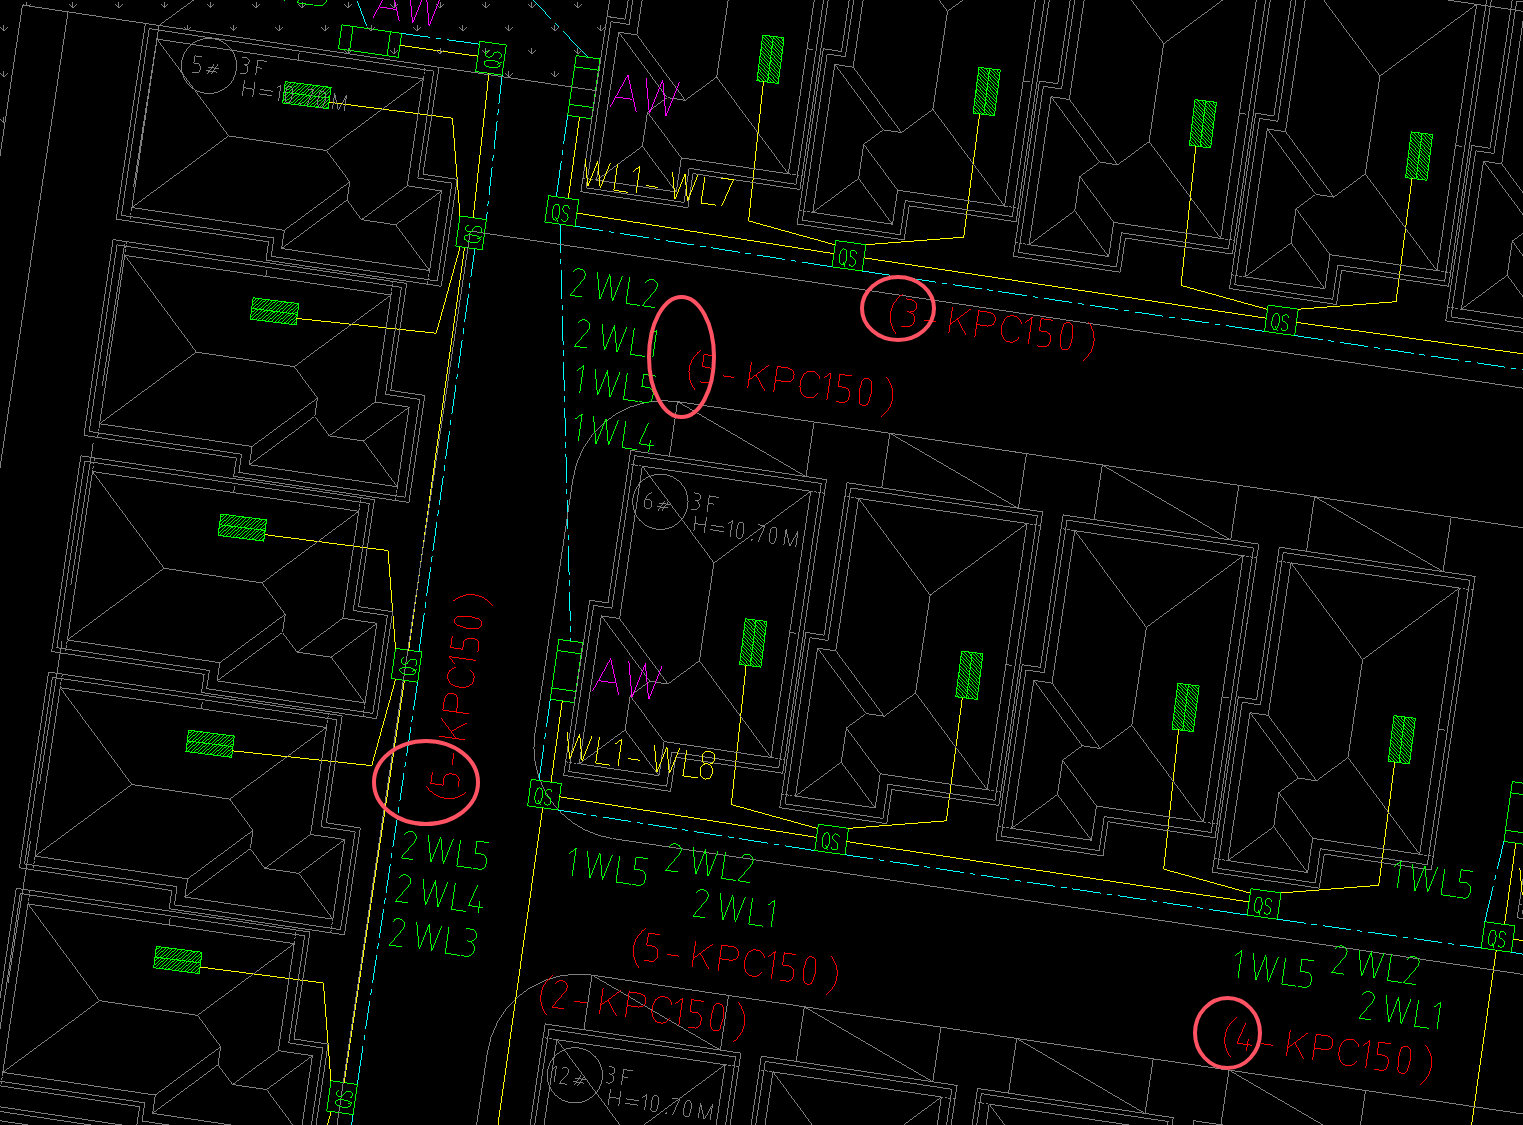Click the green 2WL4 circuit label
The width and height of the screenshot is (1523, 1125).
pyautogui.click(x=439, y=893)
